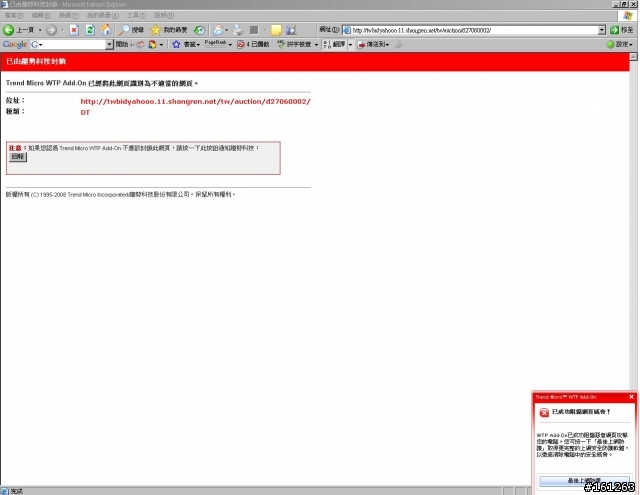640x495 pixels.
Task: Click the blocked shangren.net URL link
Action: click(195, 101)
